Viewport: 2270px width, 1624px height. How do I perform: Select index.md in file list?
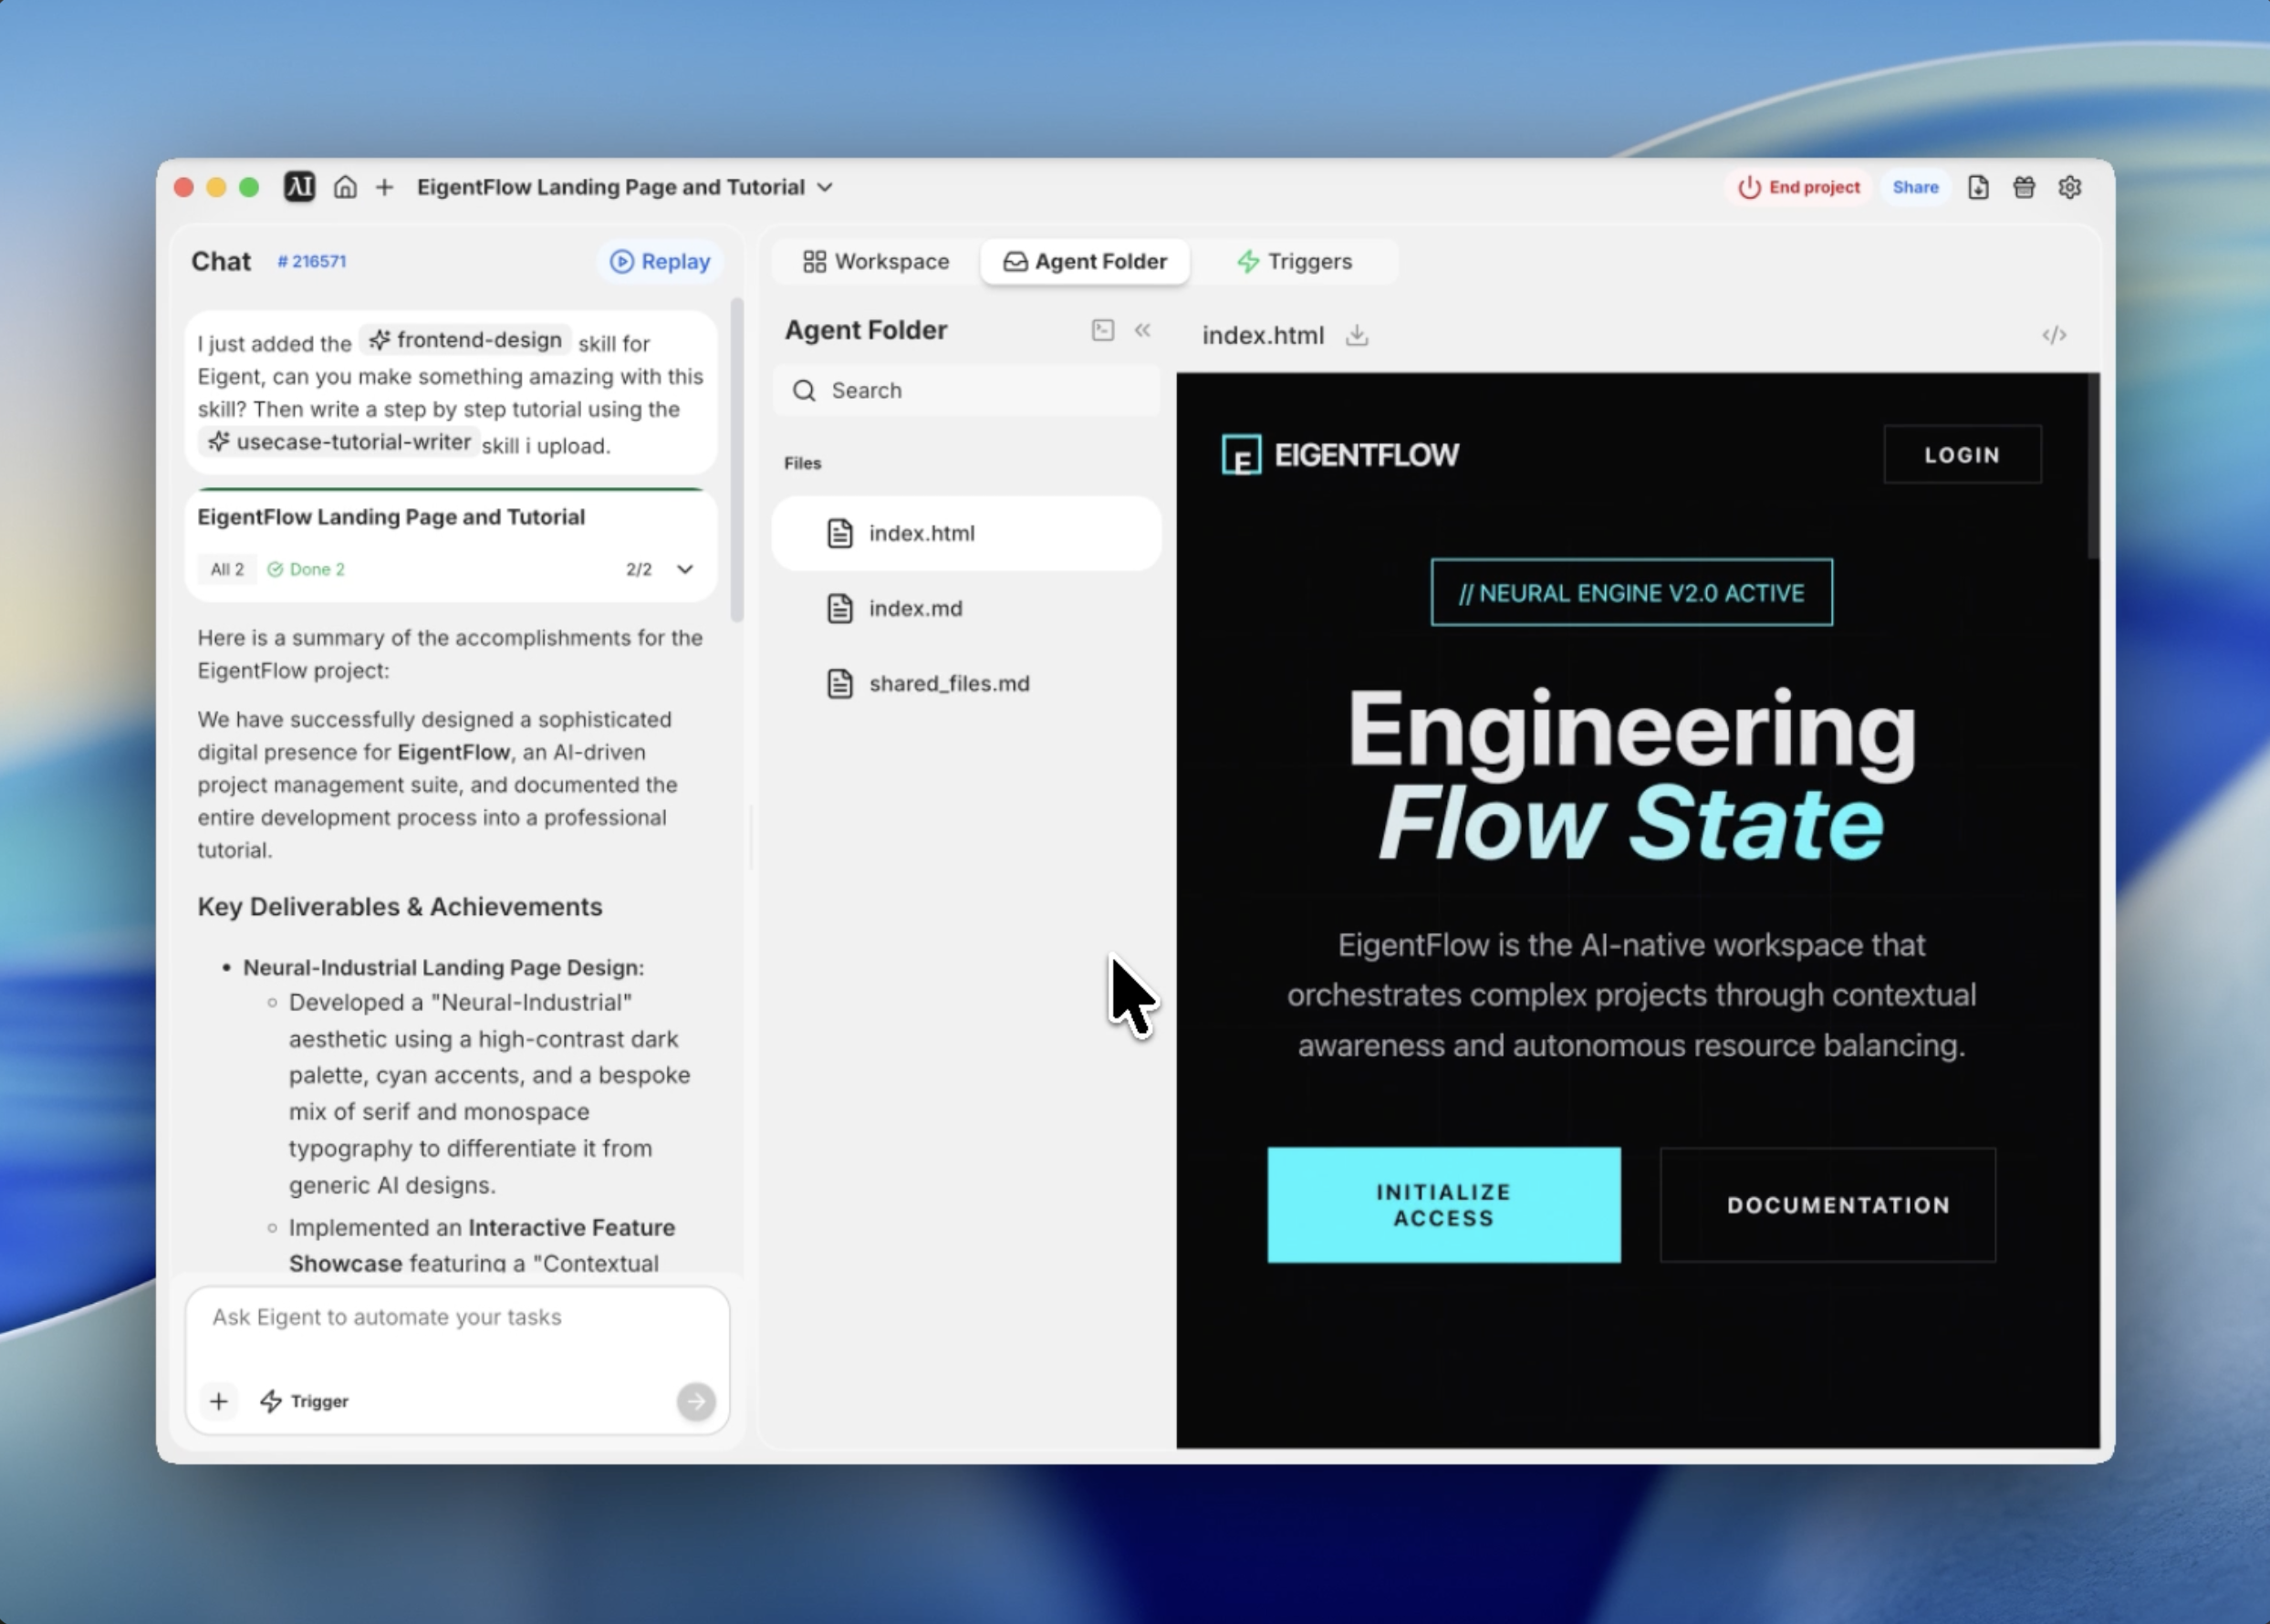coord(967,608)
